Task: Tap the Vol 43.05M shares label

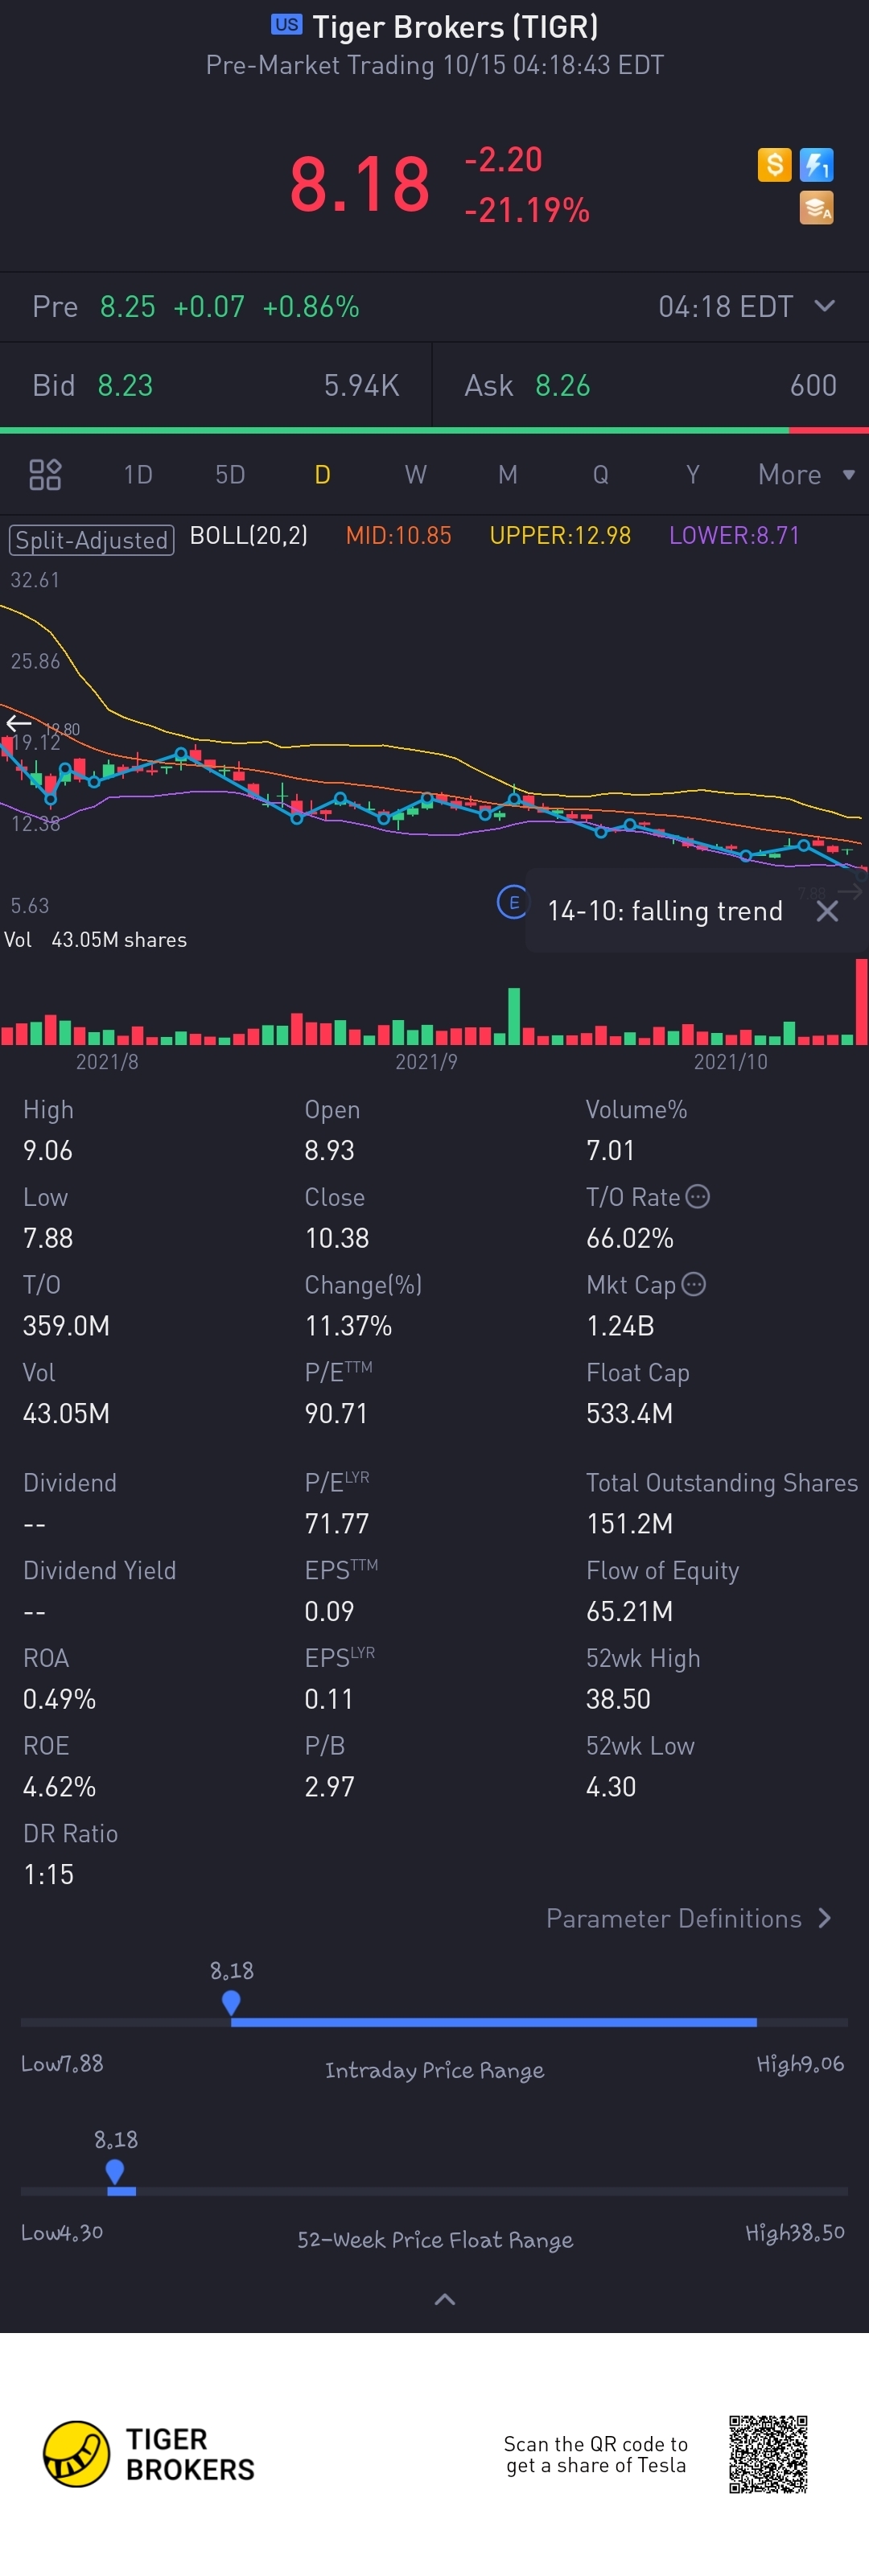Action: click(95, 939)
